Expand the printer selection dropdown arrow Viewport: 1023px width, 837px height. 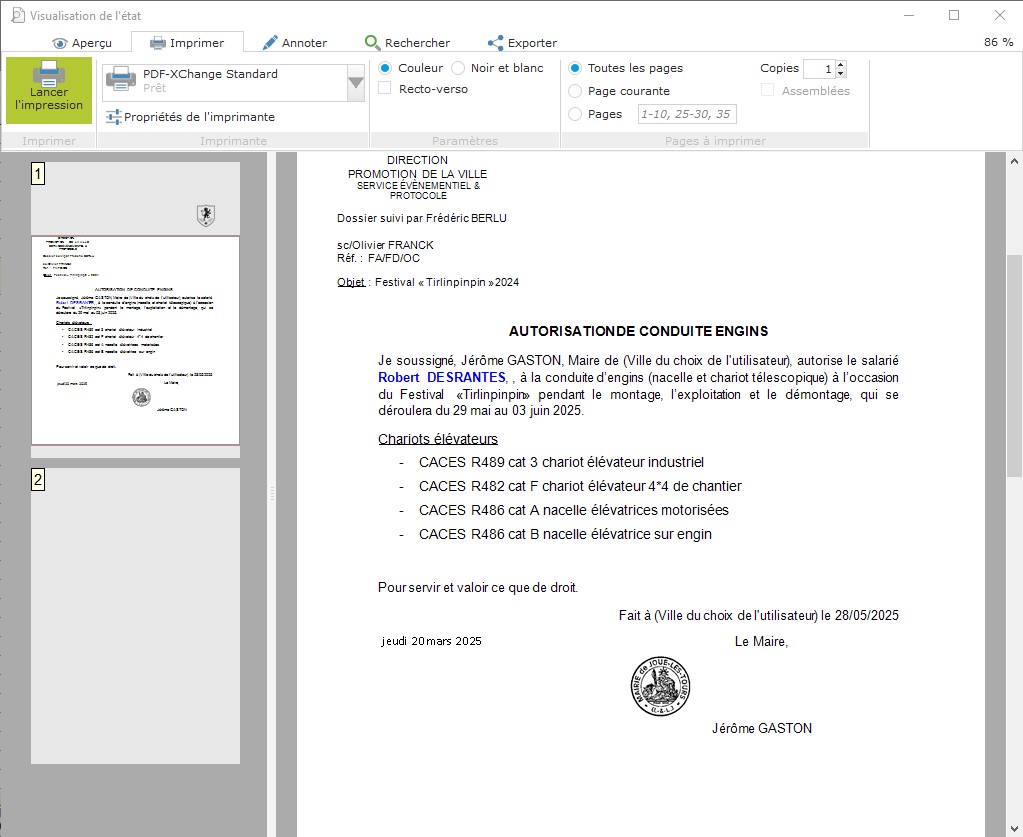tap(356, 84)
